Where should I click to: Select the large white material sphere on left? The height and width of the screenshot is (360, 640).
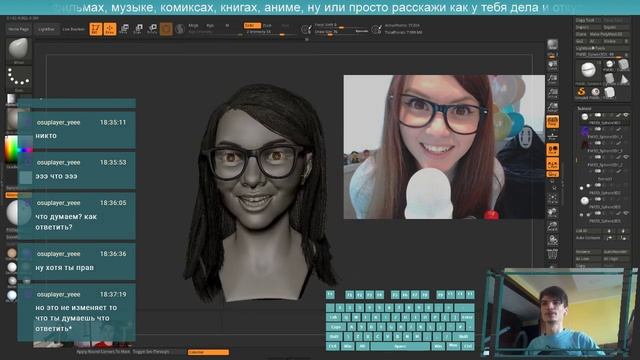click(18, 213)
